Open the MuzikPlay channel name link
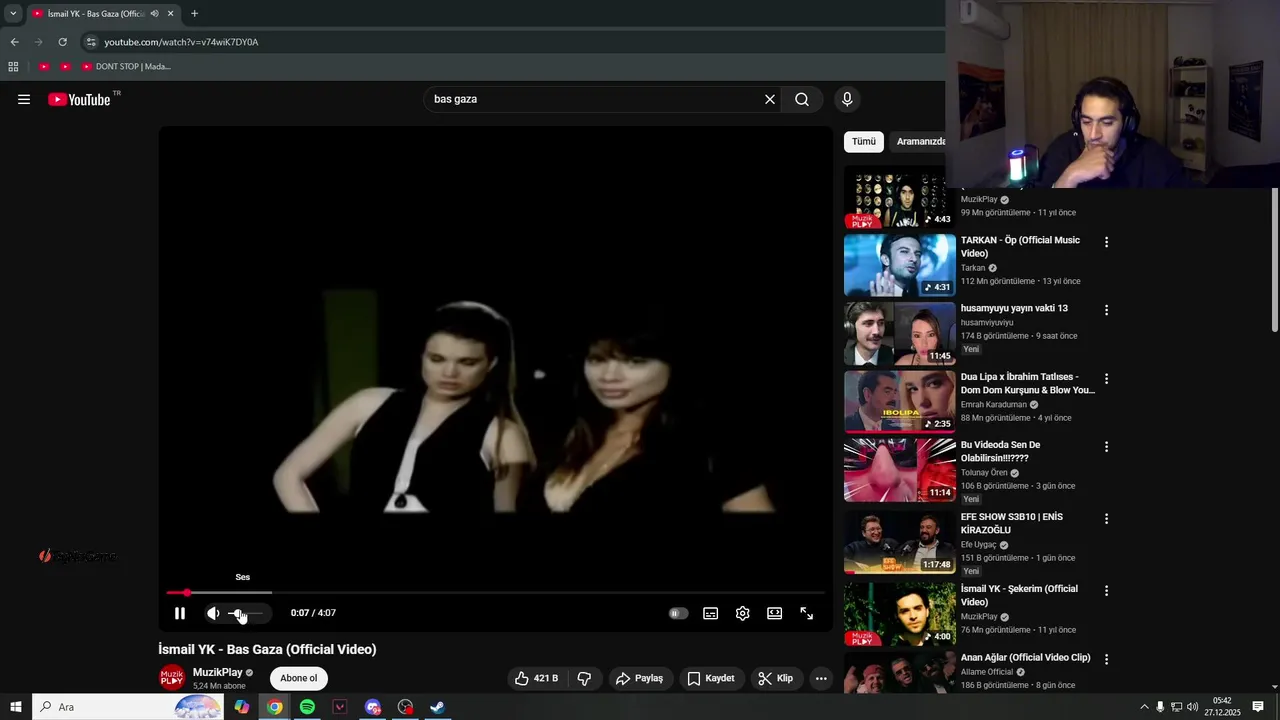 pyautogui.click(x=217, y=672)
